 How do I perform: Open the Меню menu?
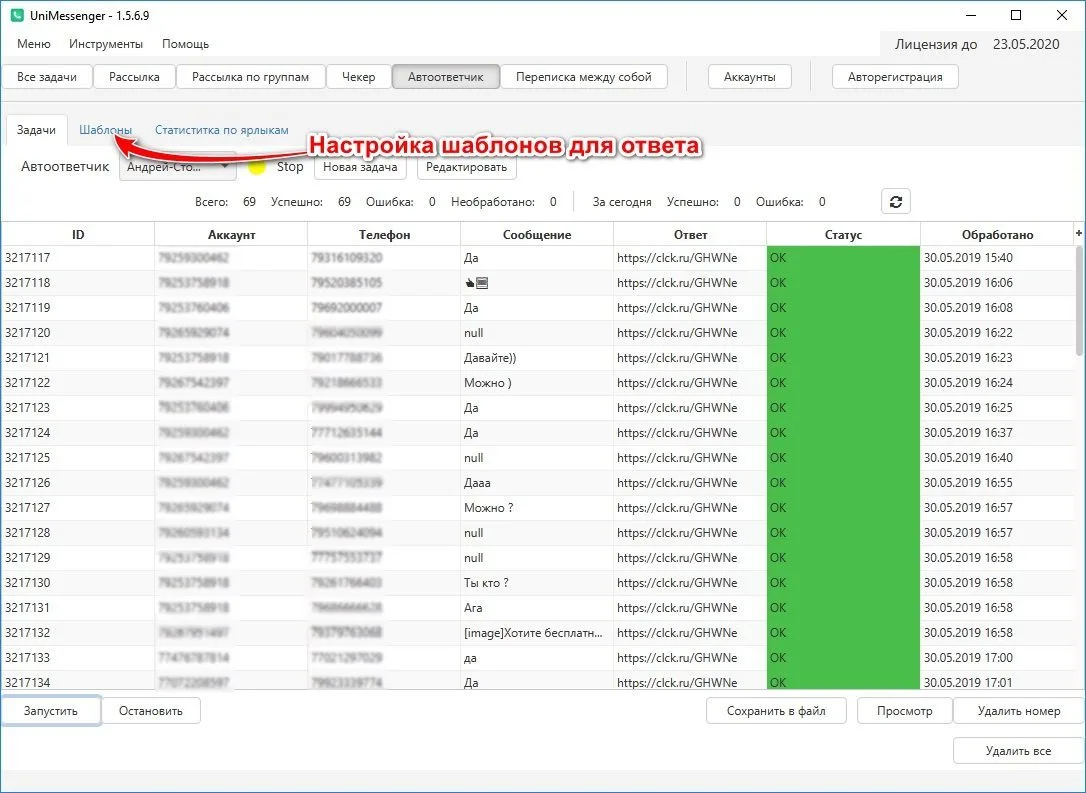point(33,44)
